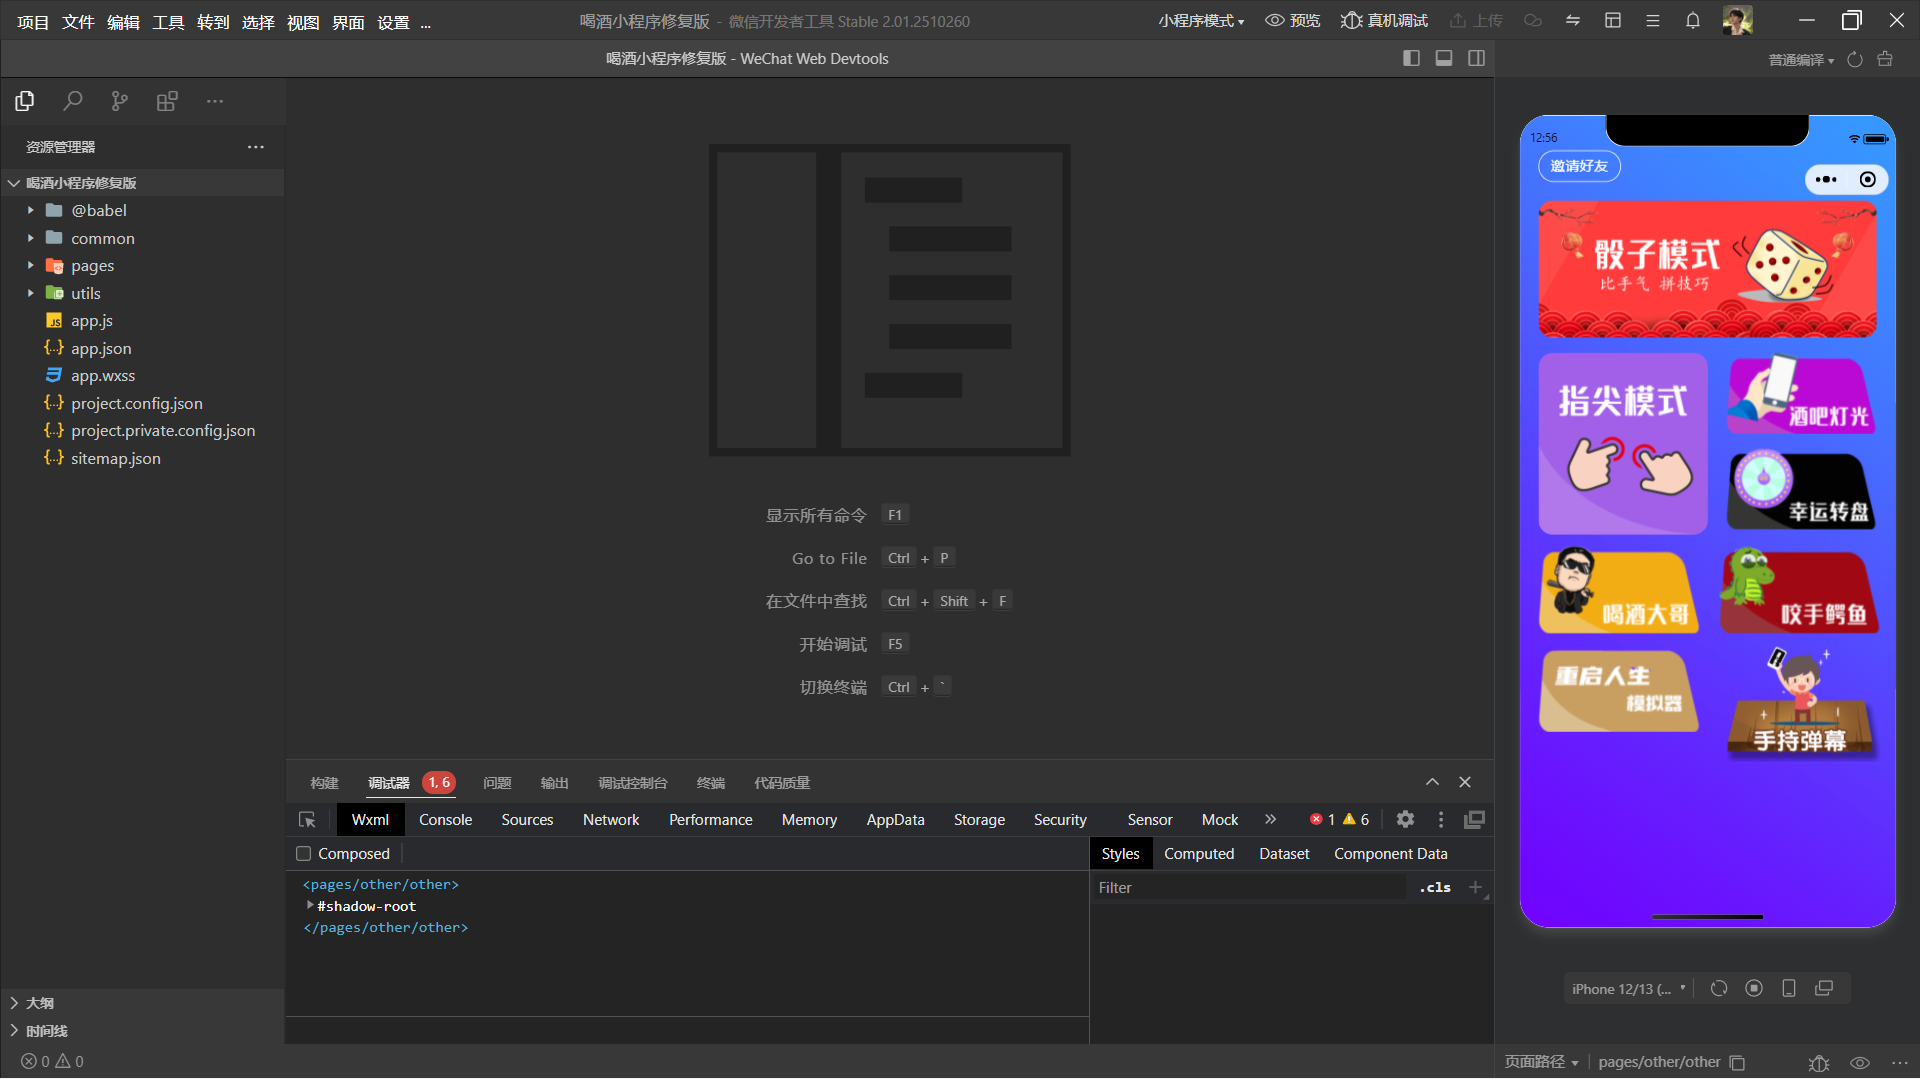Click the notification bell icon
This screenshot has height=1079, width=1920.
coord(1692,21)
